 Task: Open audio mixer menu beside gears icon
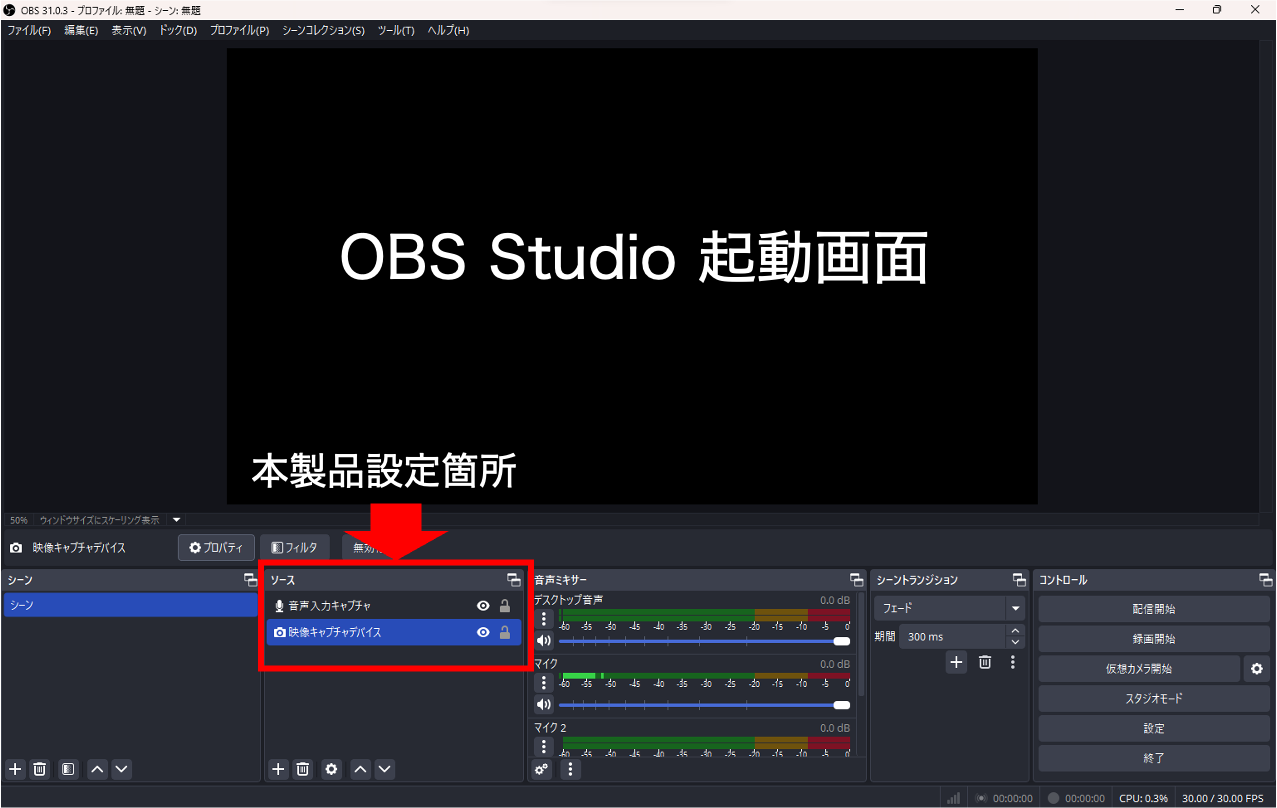pos(570,769)
